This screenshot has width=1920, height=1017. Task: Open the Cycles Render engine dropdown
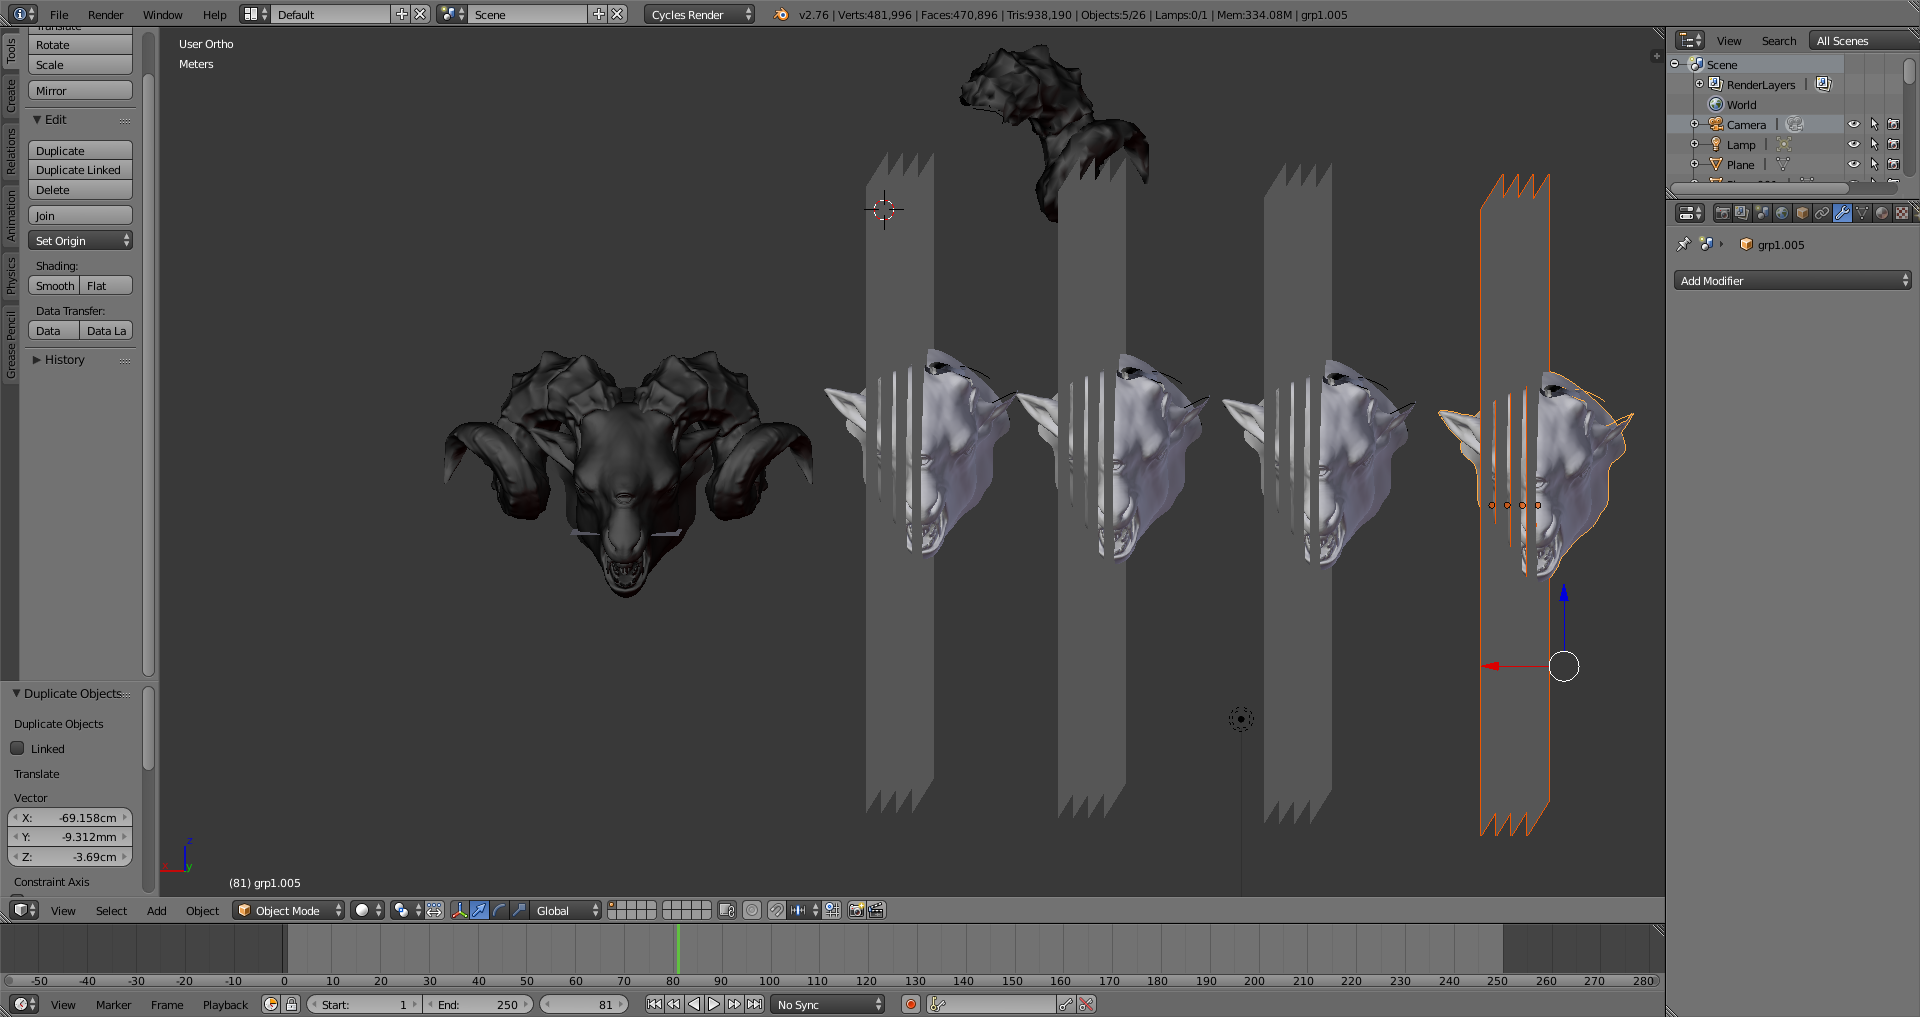[699, 14]
